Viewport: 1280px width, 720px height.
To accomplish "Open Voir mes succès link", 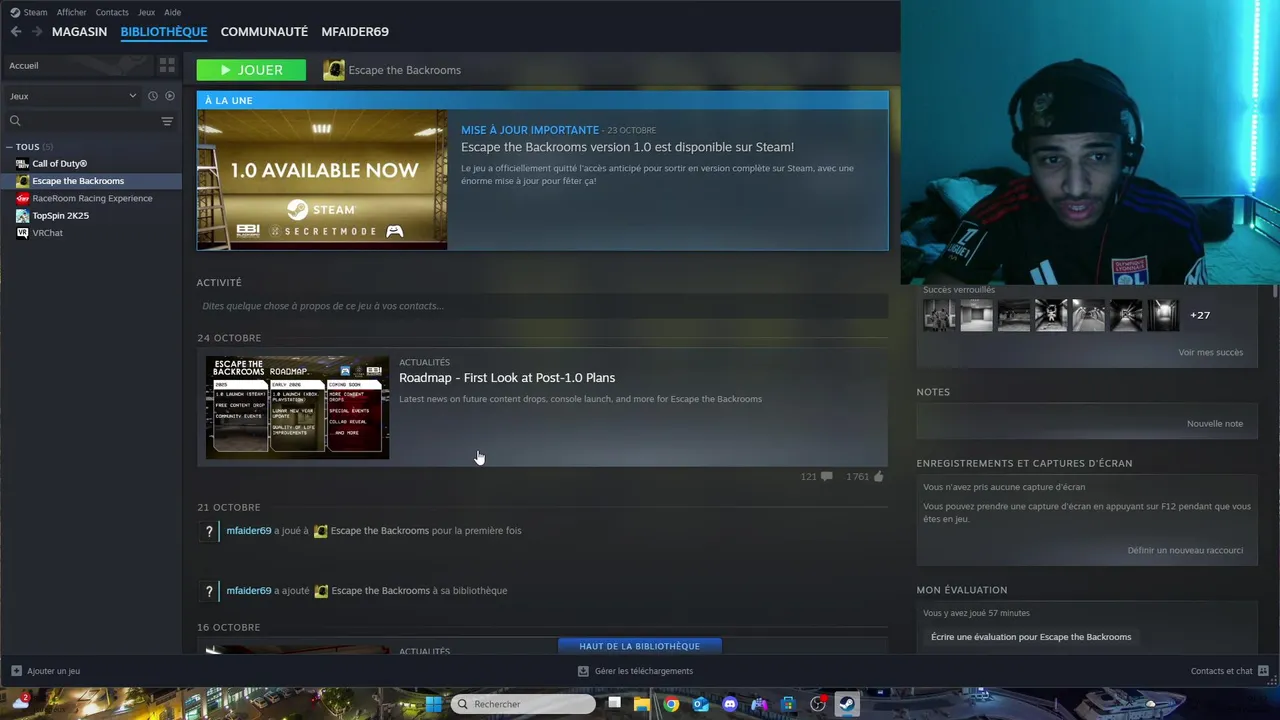I will (1210, 352).
